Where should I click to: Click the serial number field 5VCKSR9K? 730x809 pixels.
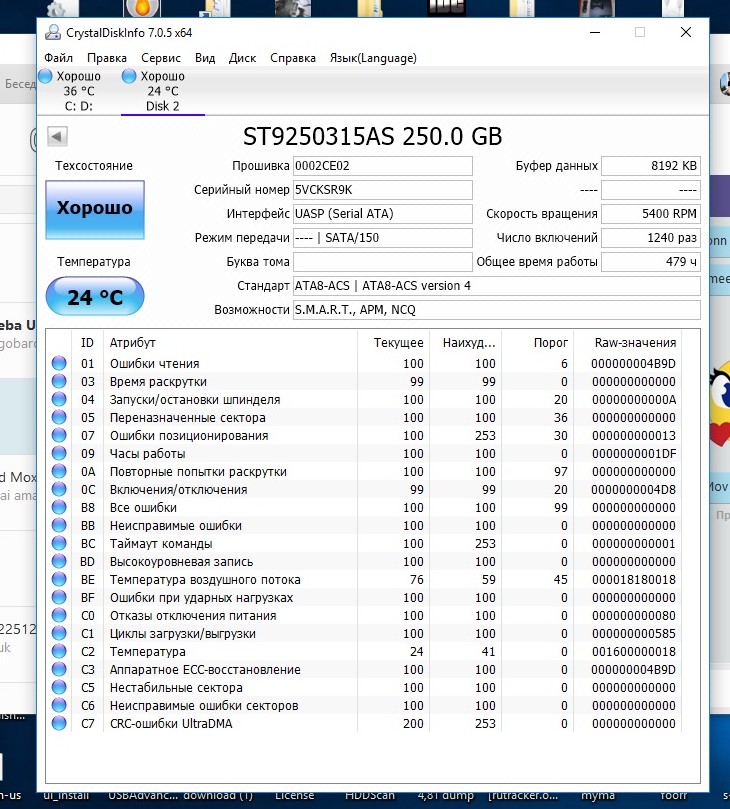click(381, 190)
